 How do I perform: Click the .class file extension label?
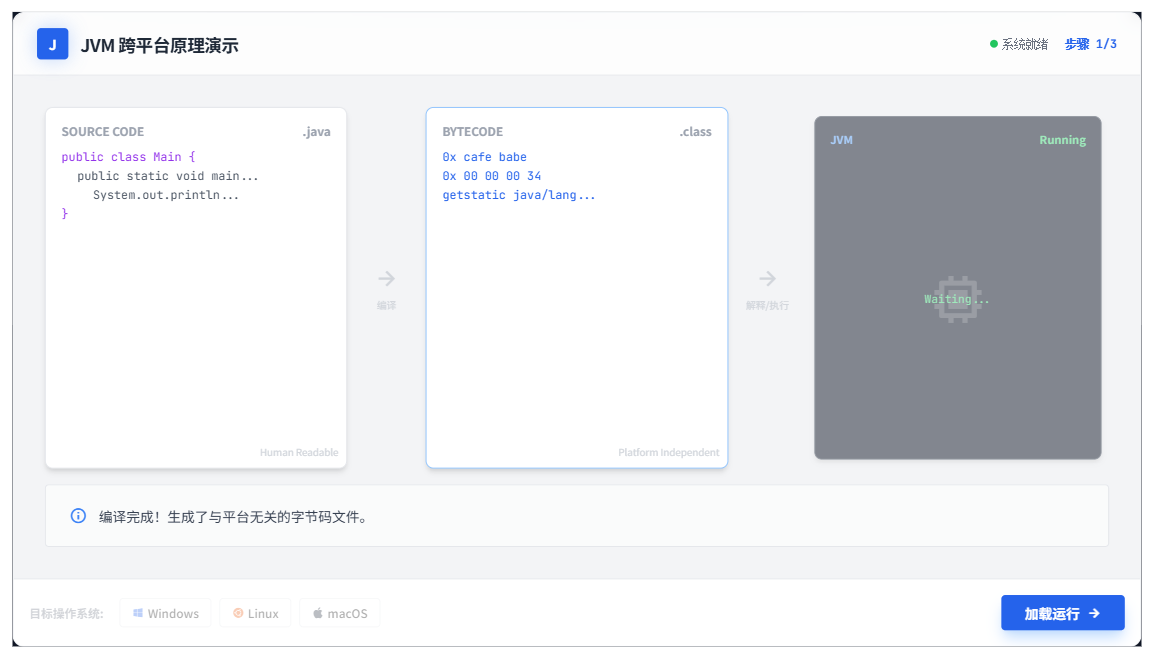(x=695, y=132)
